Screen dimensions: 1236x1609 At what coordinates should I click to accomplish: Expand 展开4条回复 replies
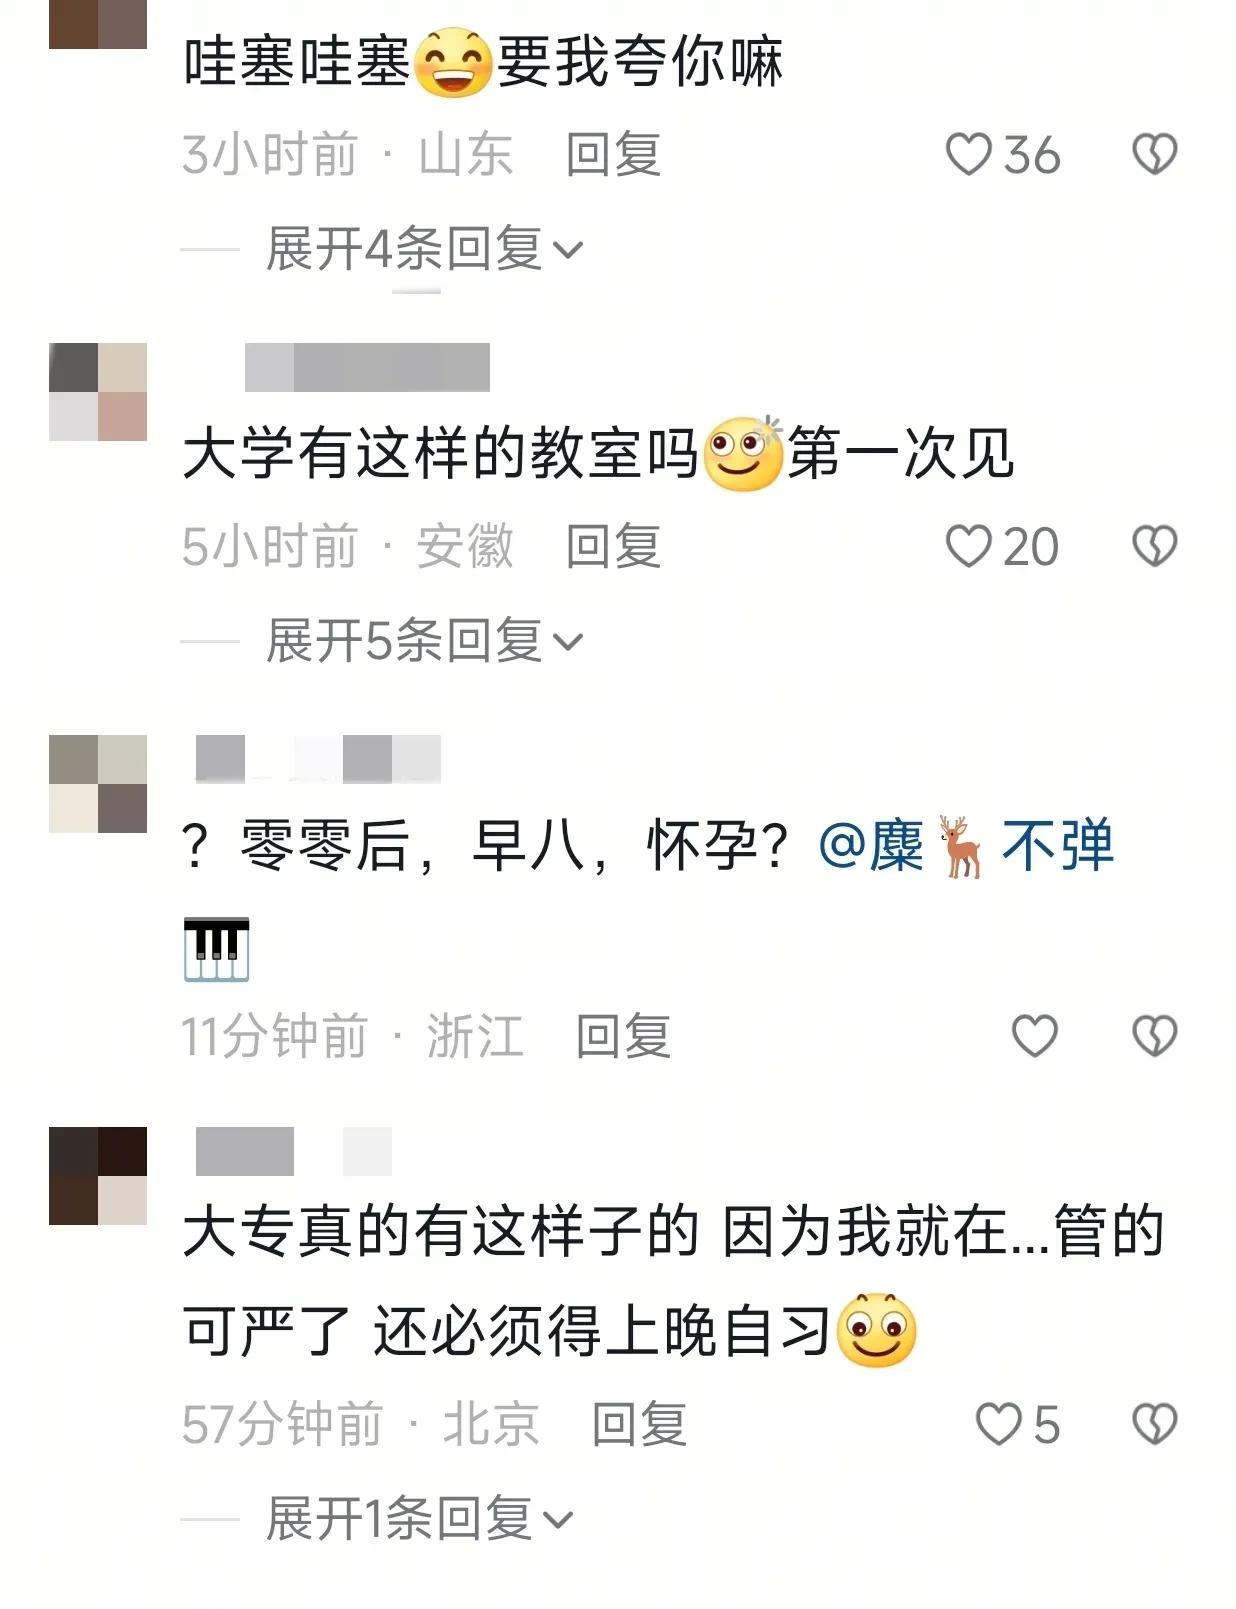click(424, 248)
